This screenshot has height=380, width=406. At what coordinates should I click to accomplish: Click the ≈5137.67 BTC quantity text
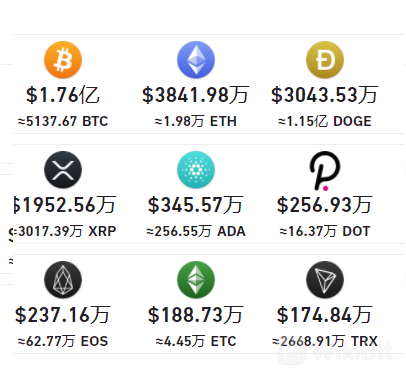pyautogui.click(x=63, y=121)
